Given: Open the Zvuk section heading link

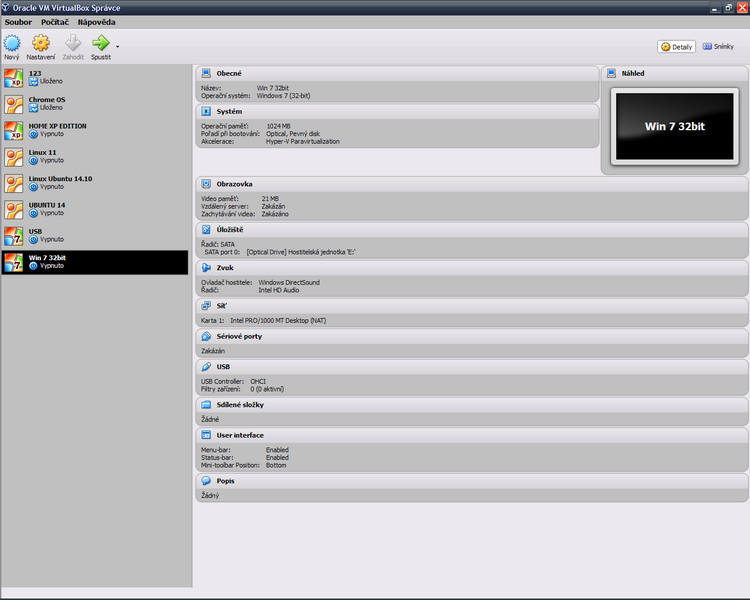Looking at the screenshot, I should [x=225, y=267].
